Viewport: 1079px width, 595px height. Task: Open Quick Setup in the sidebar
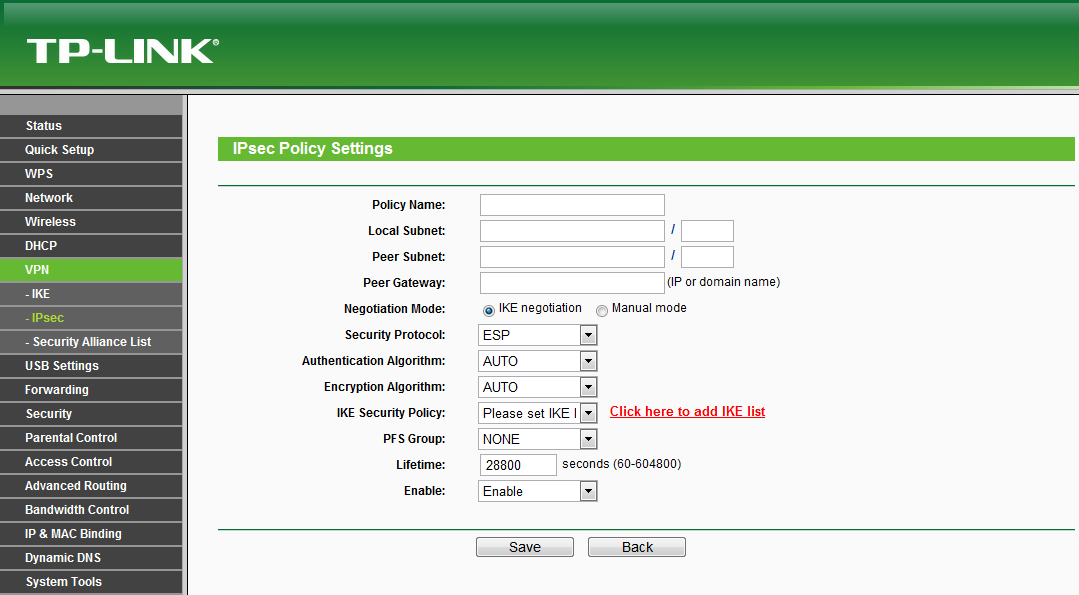pos(91,150)
